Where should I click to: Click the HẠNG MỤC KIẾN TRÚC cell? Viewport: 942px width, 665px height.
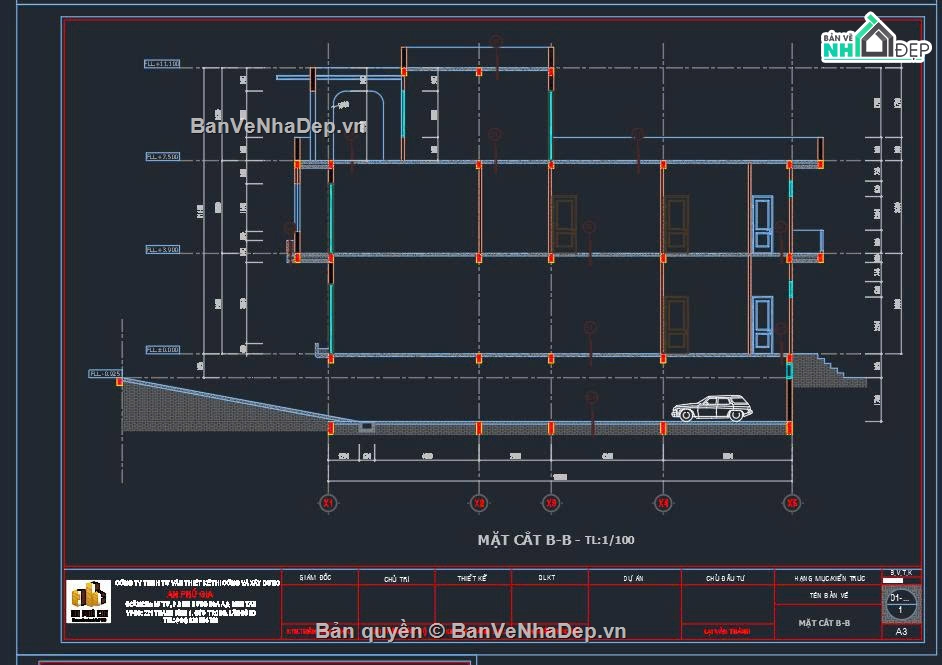pyautogui.click(x=830, y=578)
